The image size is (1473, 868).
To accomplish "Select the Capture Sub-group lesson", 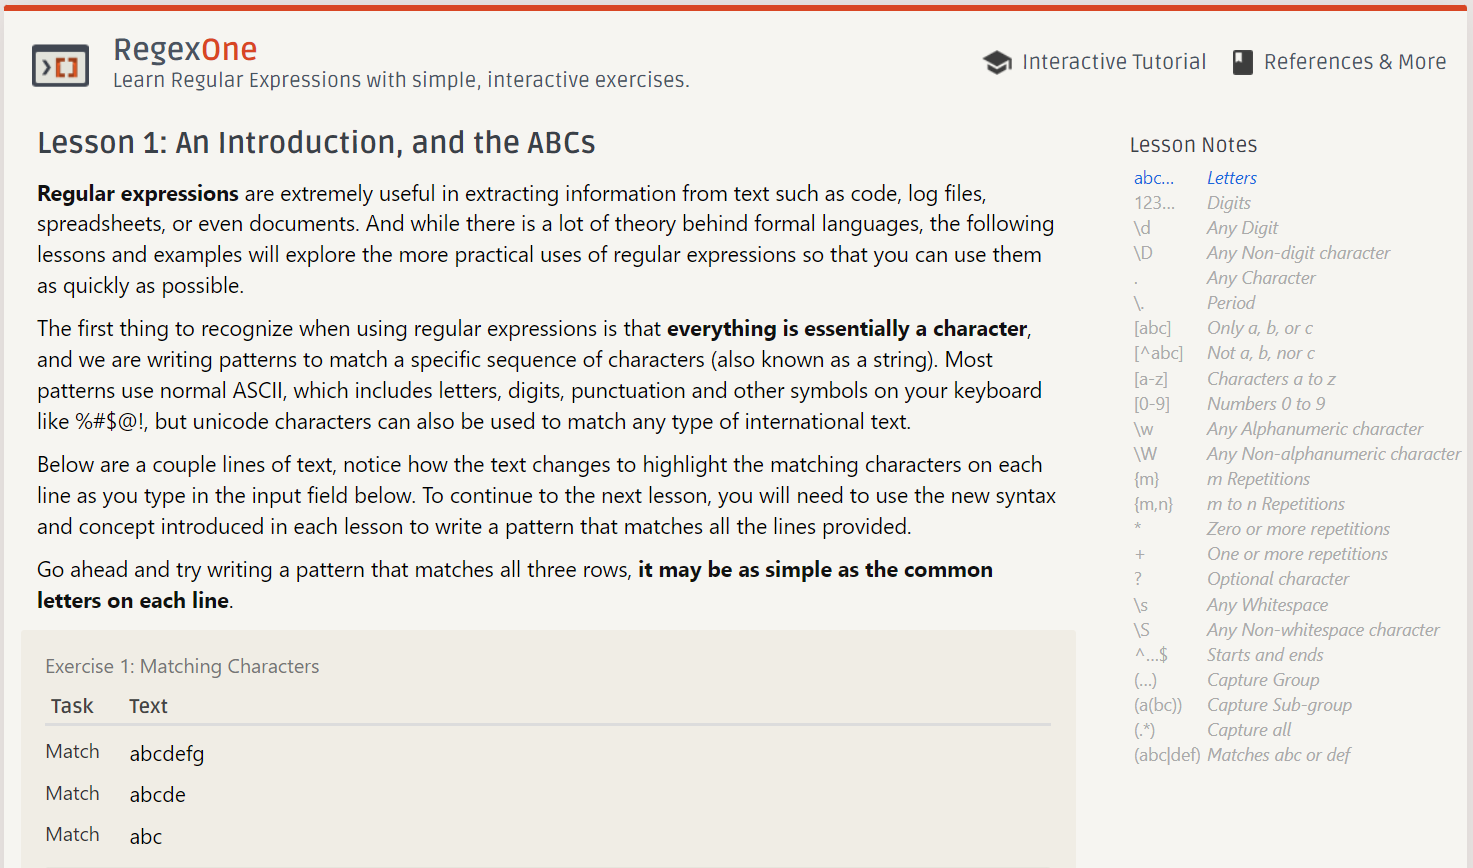I will click(x=1280, y=705).
